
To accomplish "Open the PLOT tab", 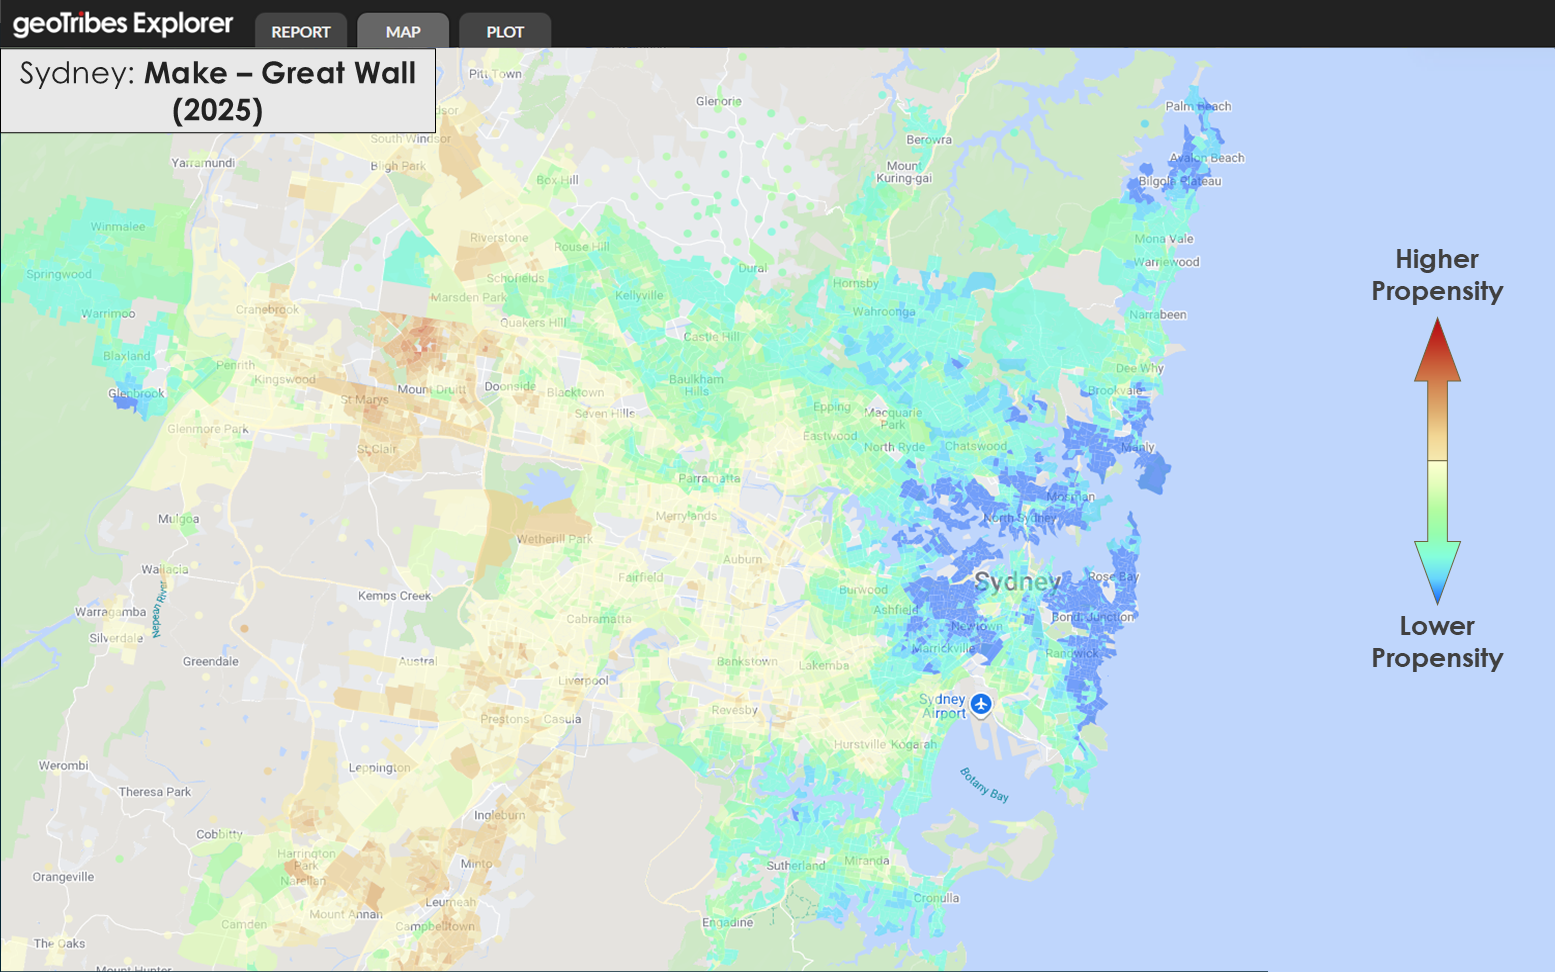I will pos(505,32).
